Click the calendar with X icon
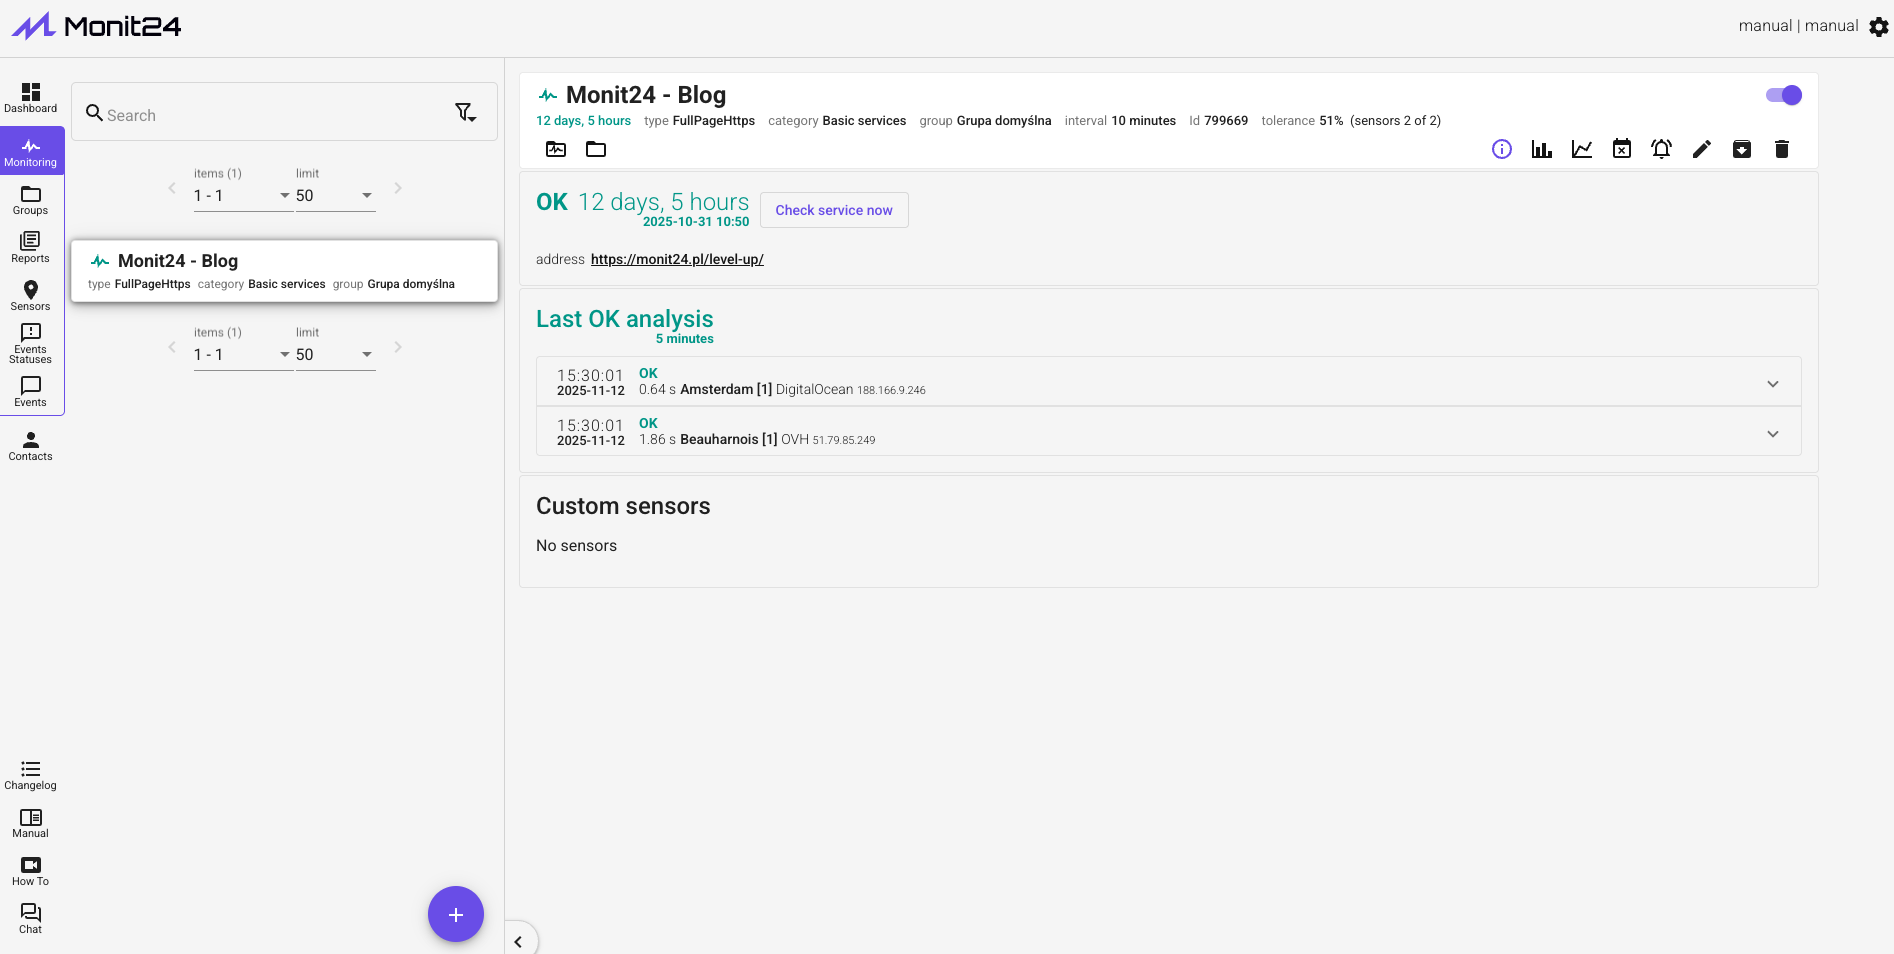Viewport: 1894px width, 954px height. [1621, 149]
